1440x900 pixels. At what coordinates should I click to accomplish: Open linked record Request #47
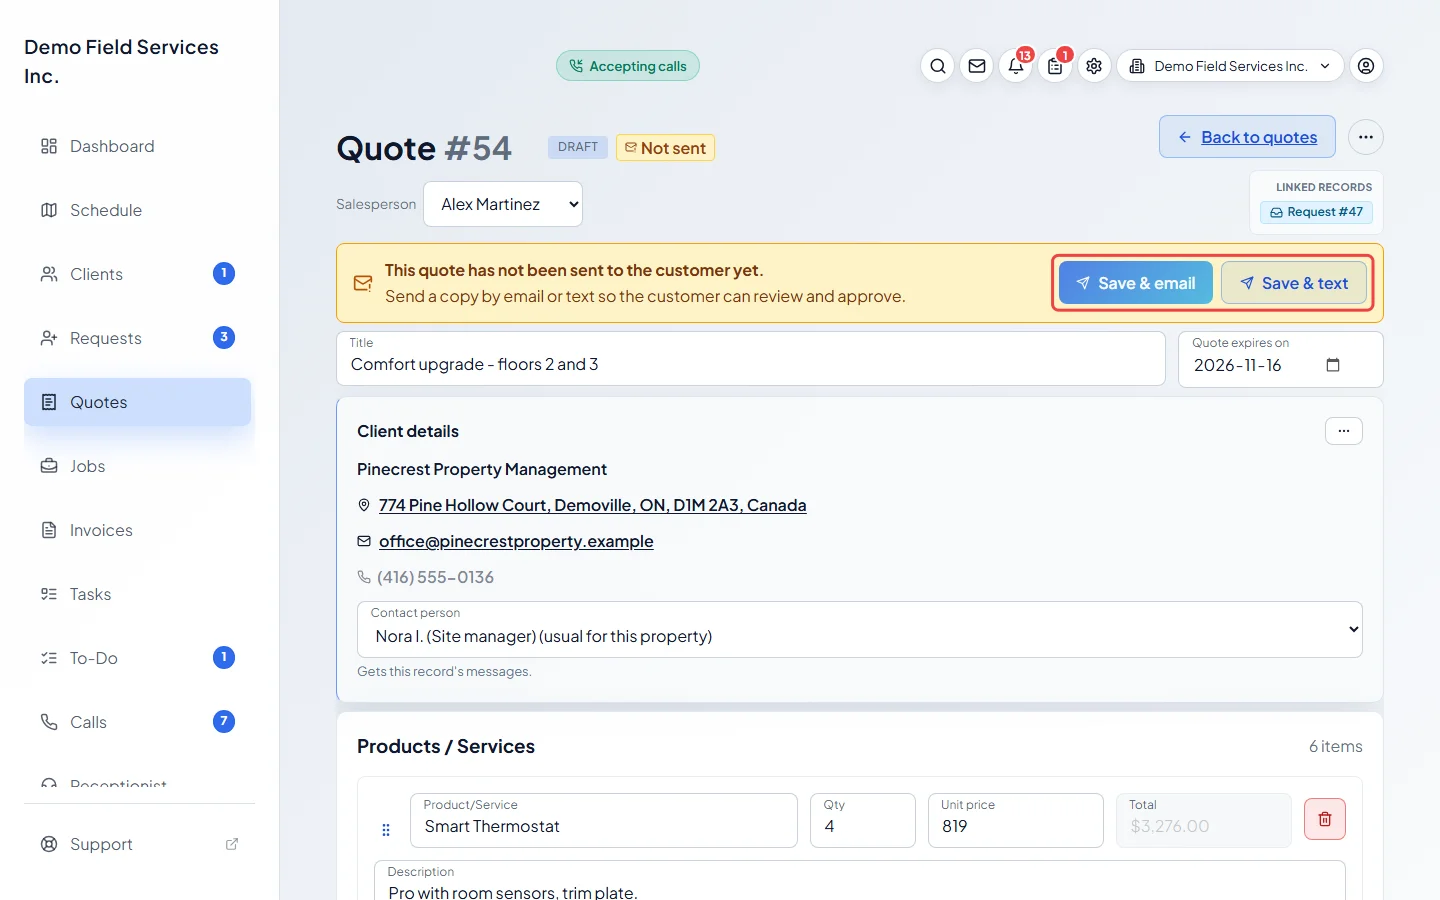[1316, 212]
